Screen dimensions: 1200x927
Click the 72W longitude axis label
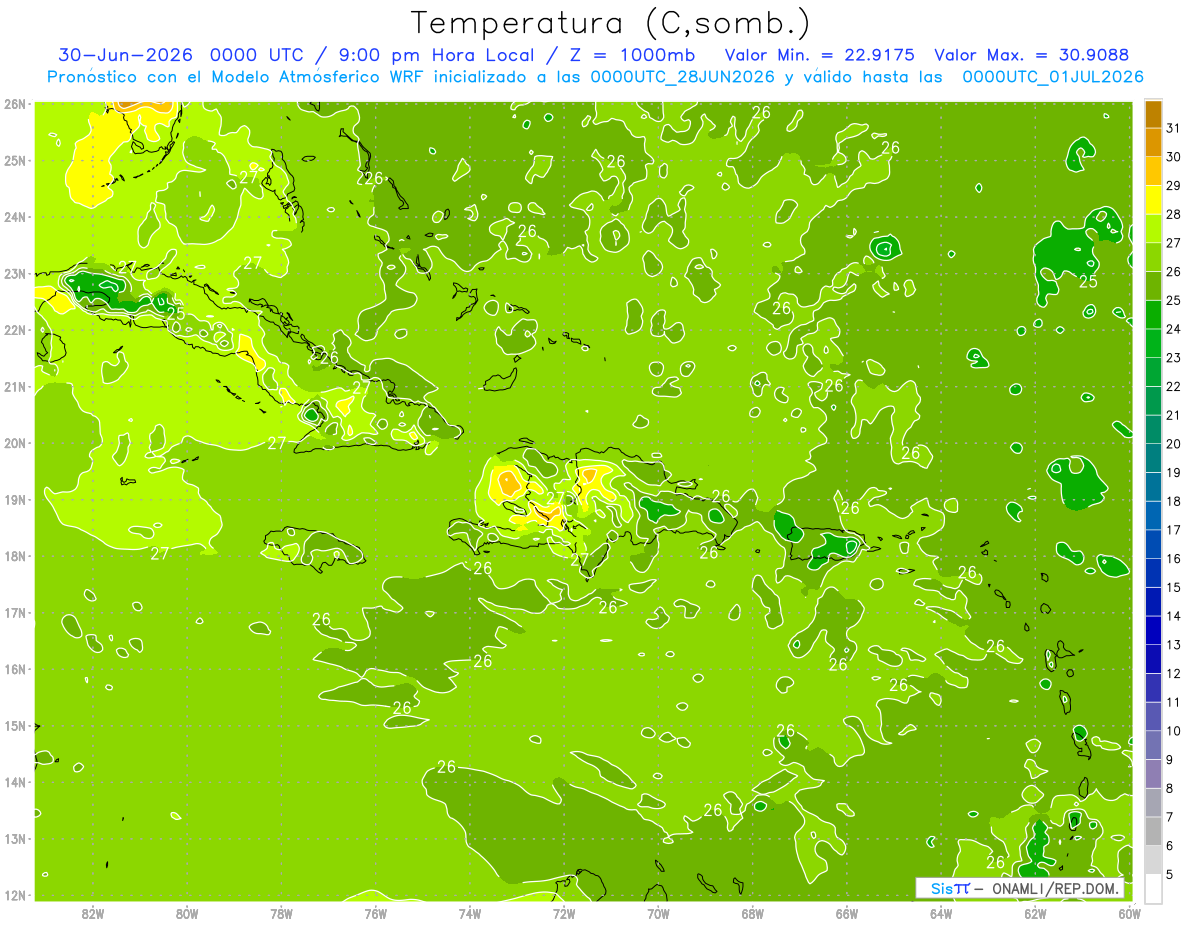[x=564, y=913]
